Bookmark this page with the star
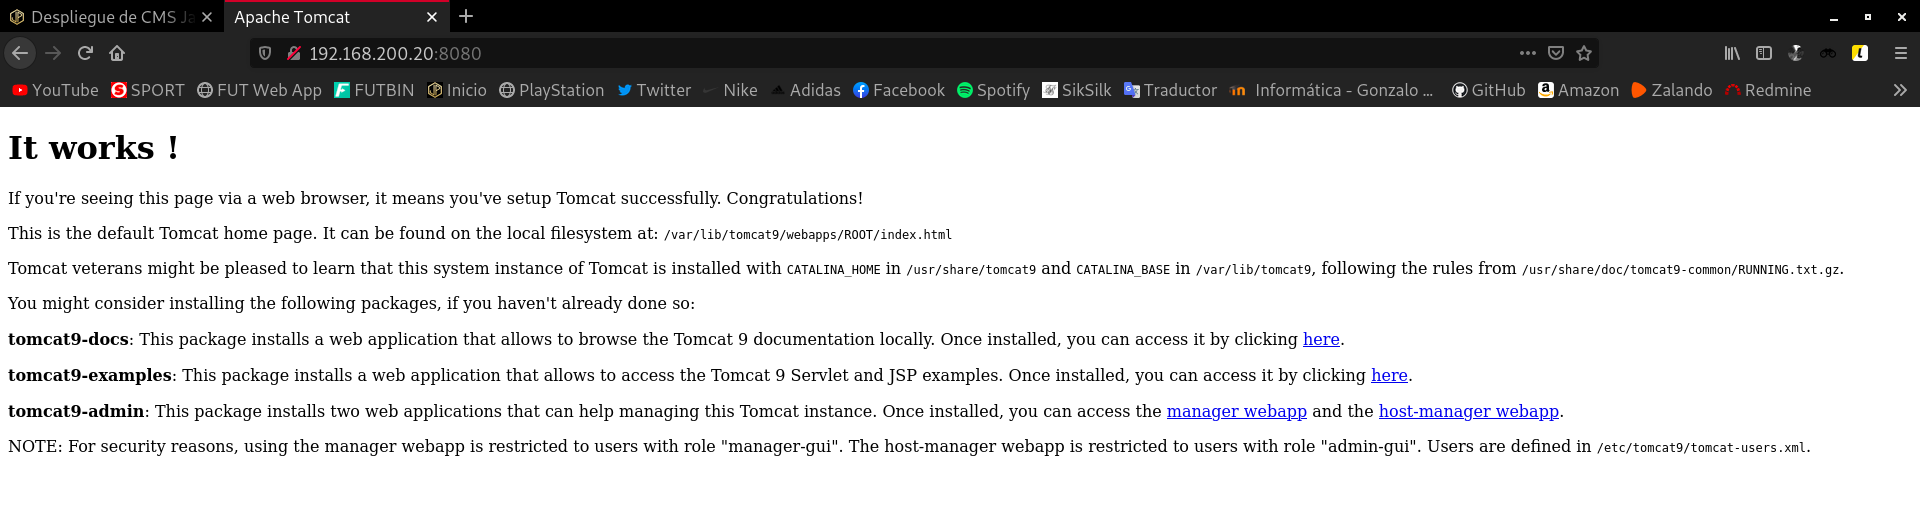 (1584, 53)
